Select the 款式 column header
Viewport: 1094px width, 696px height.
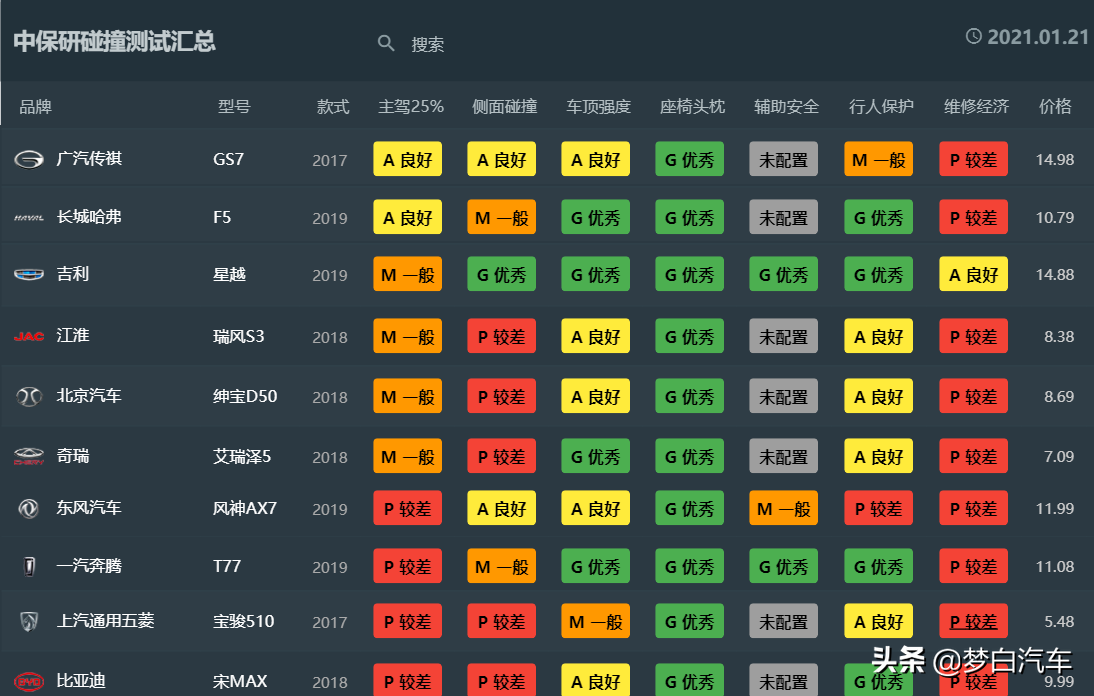click(x=333, y=107)
